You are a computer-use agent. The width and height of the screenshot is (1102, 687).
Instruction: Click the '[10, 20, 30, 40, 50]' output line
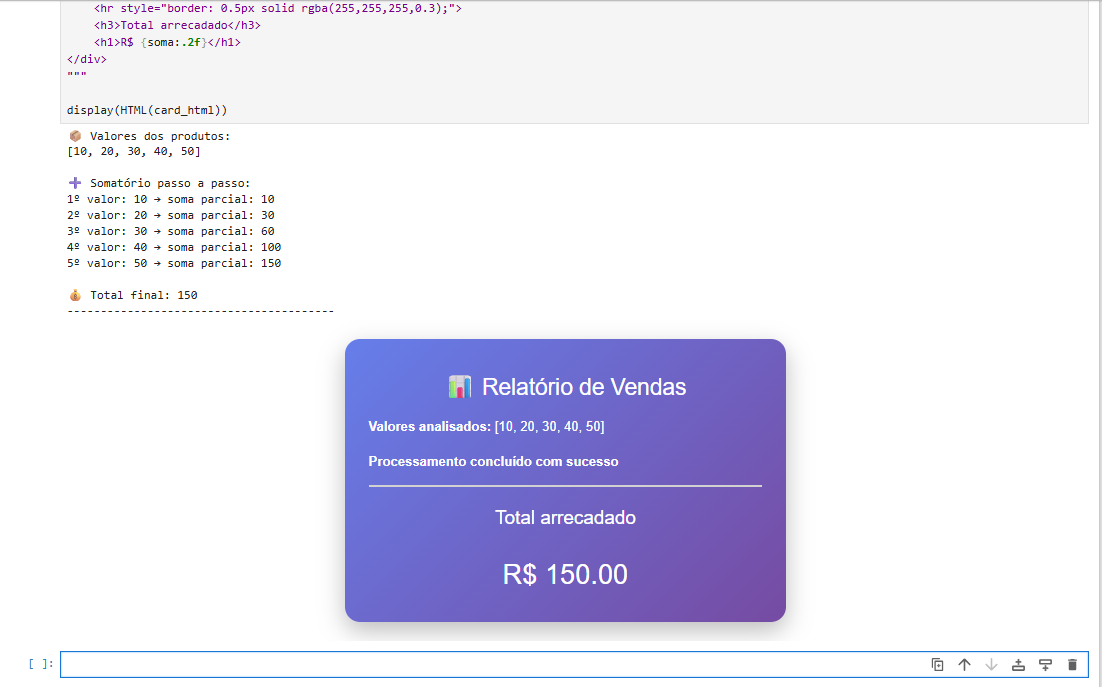134,152
